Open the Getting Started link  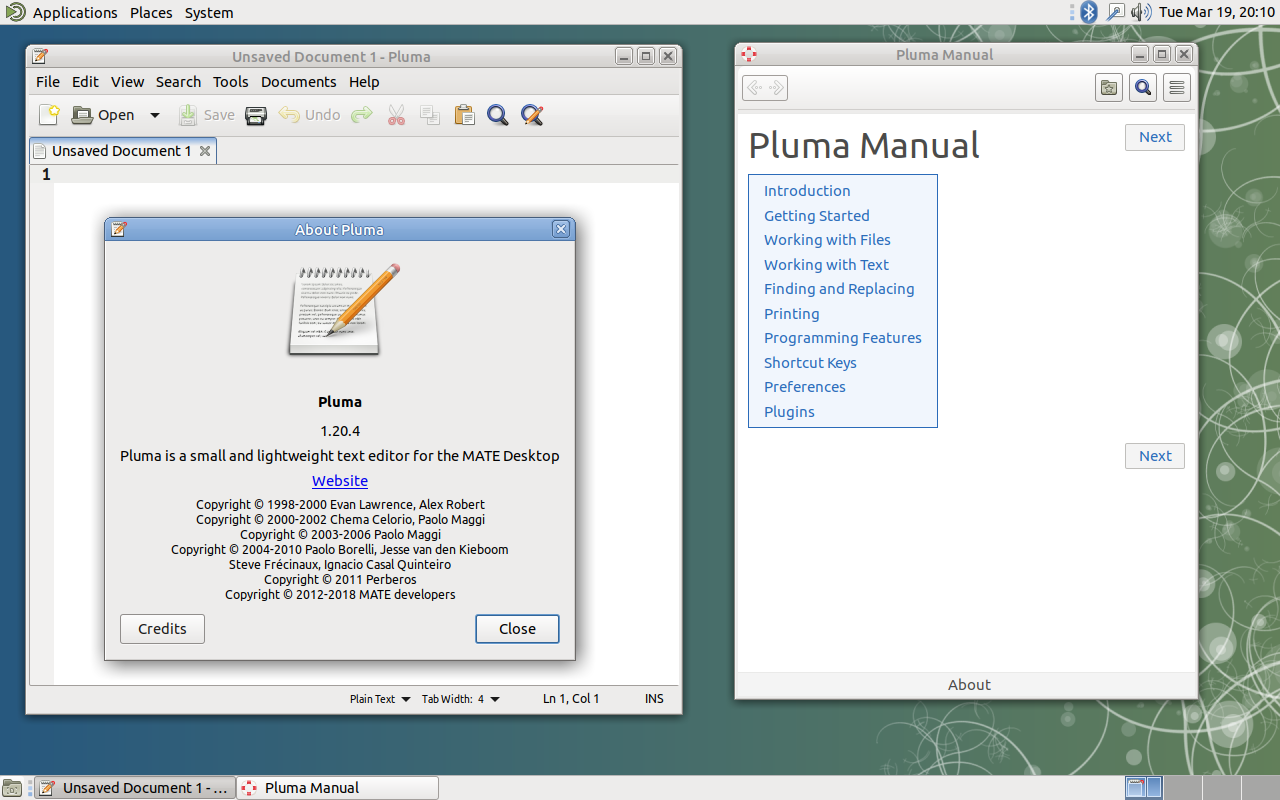pyautogui.click(x=817, y=216)
